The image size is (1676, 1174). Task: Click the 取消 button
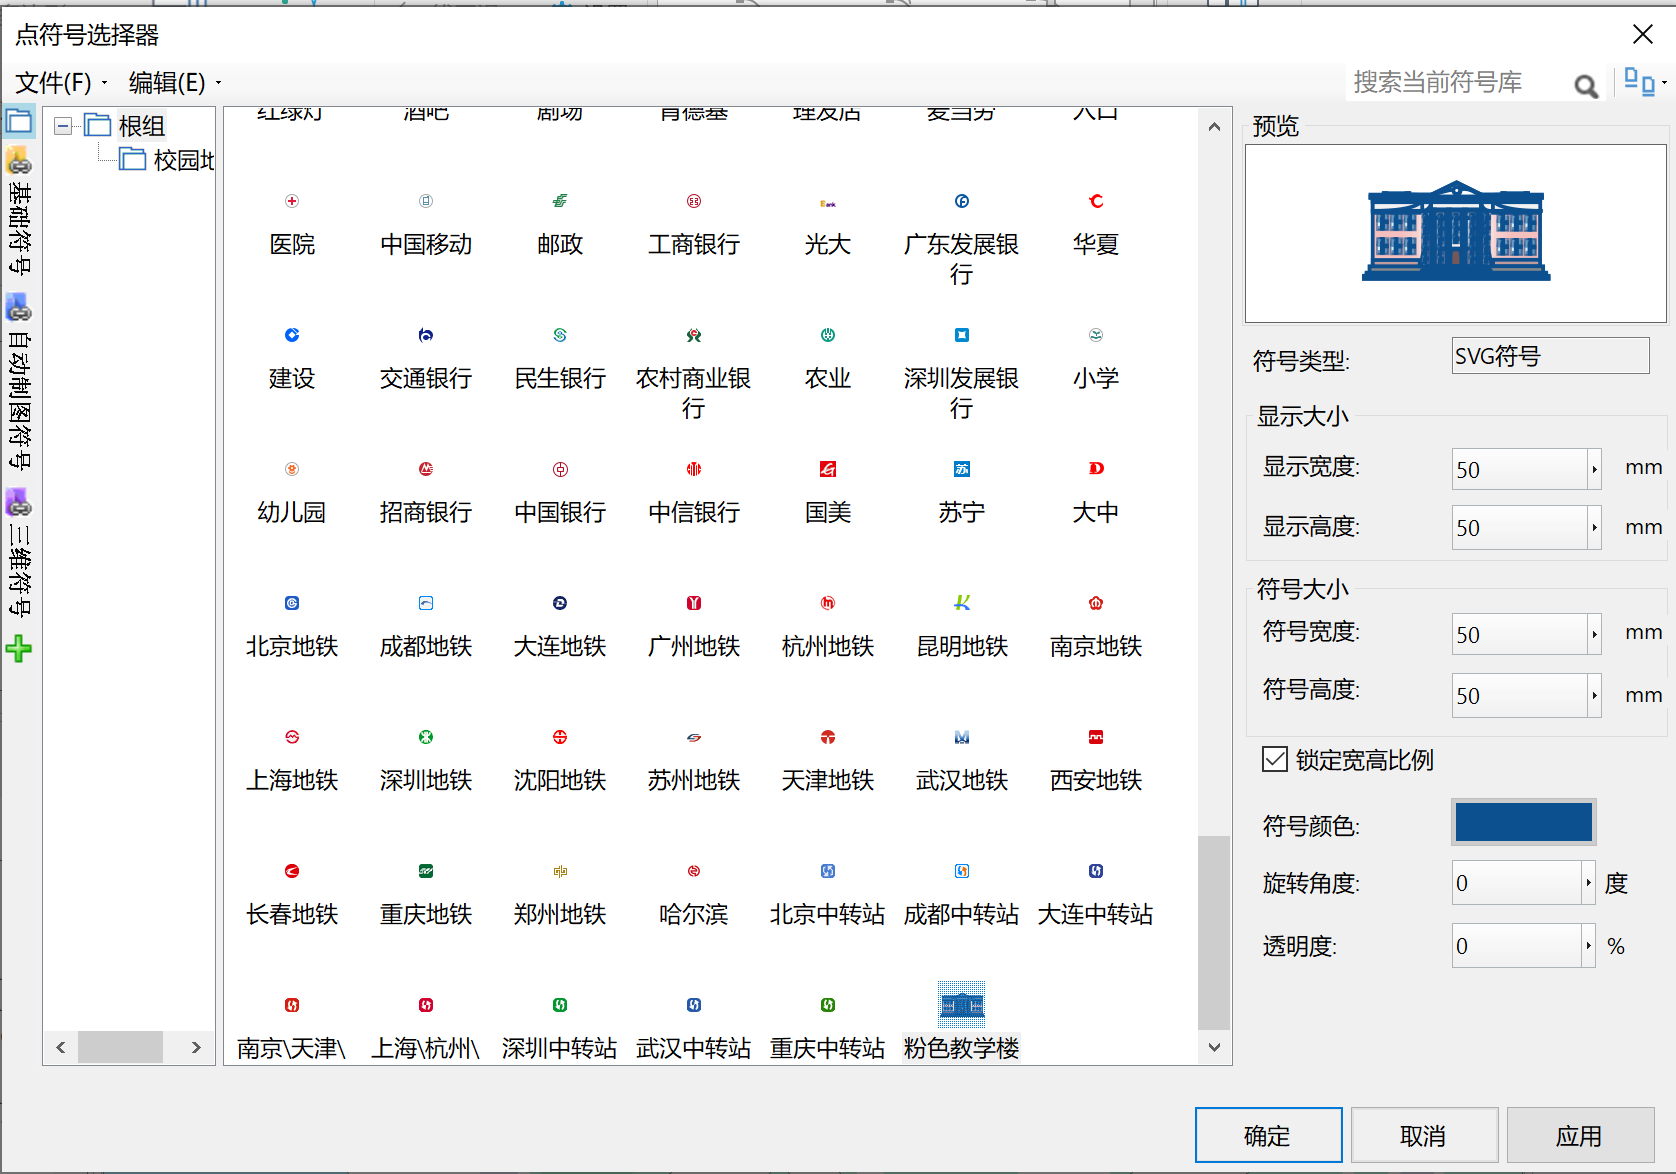(1424, 1135)
